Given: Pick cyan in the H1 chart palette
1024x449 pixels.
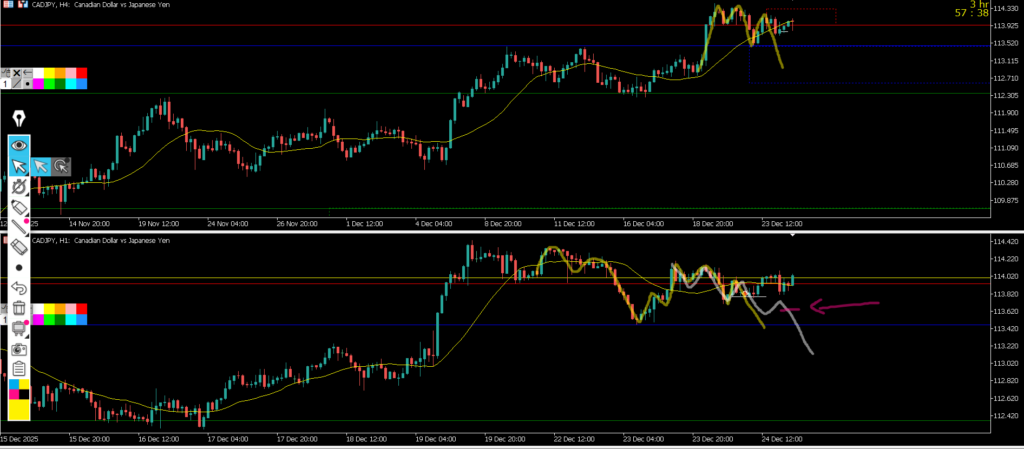Looking at the screenshot, I should pos(71,320).
